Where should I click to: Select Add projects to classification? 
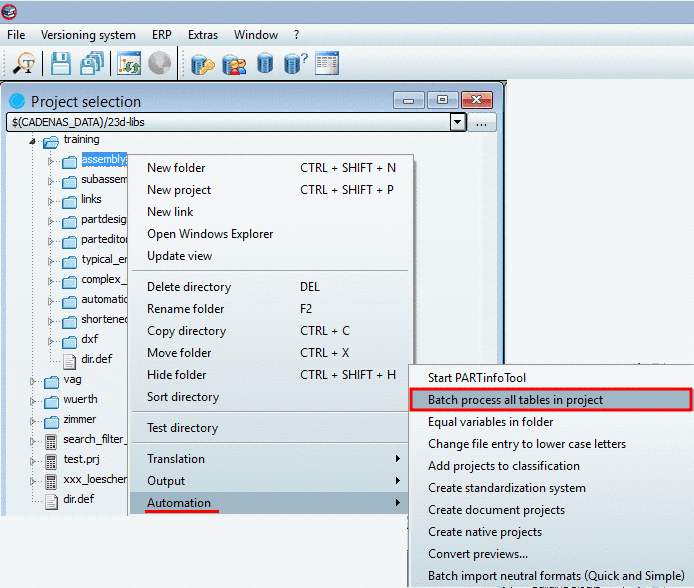click(x=551, y=466)
